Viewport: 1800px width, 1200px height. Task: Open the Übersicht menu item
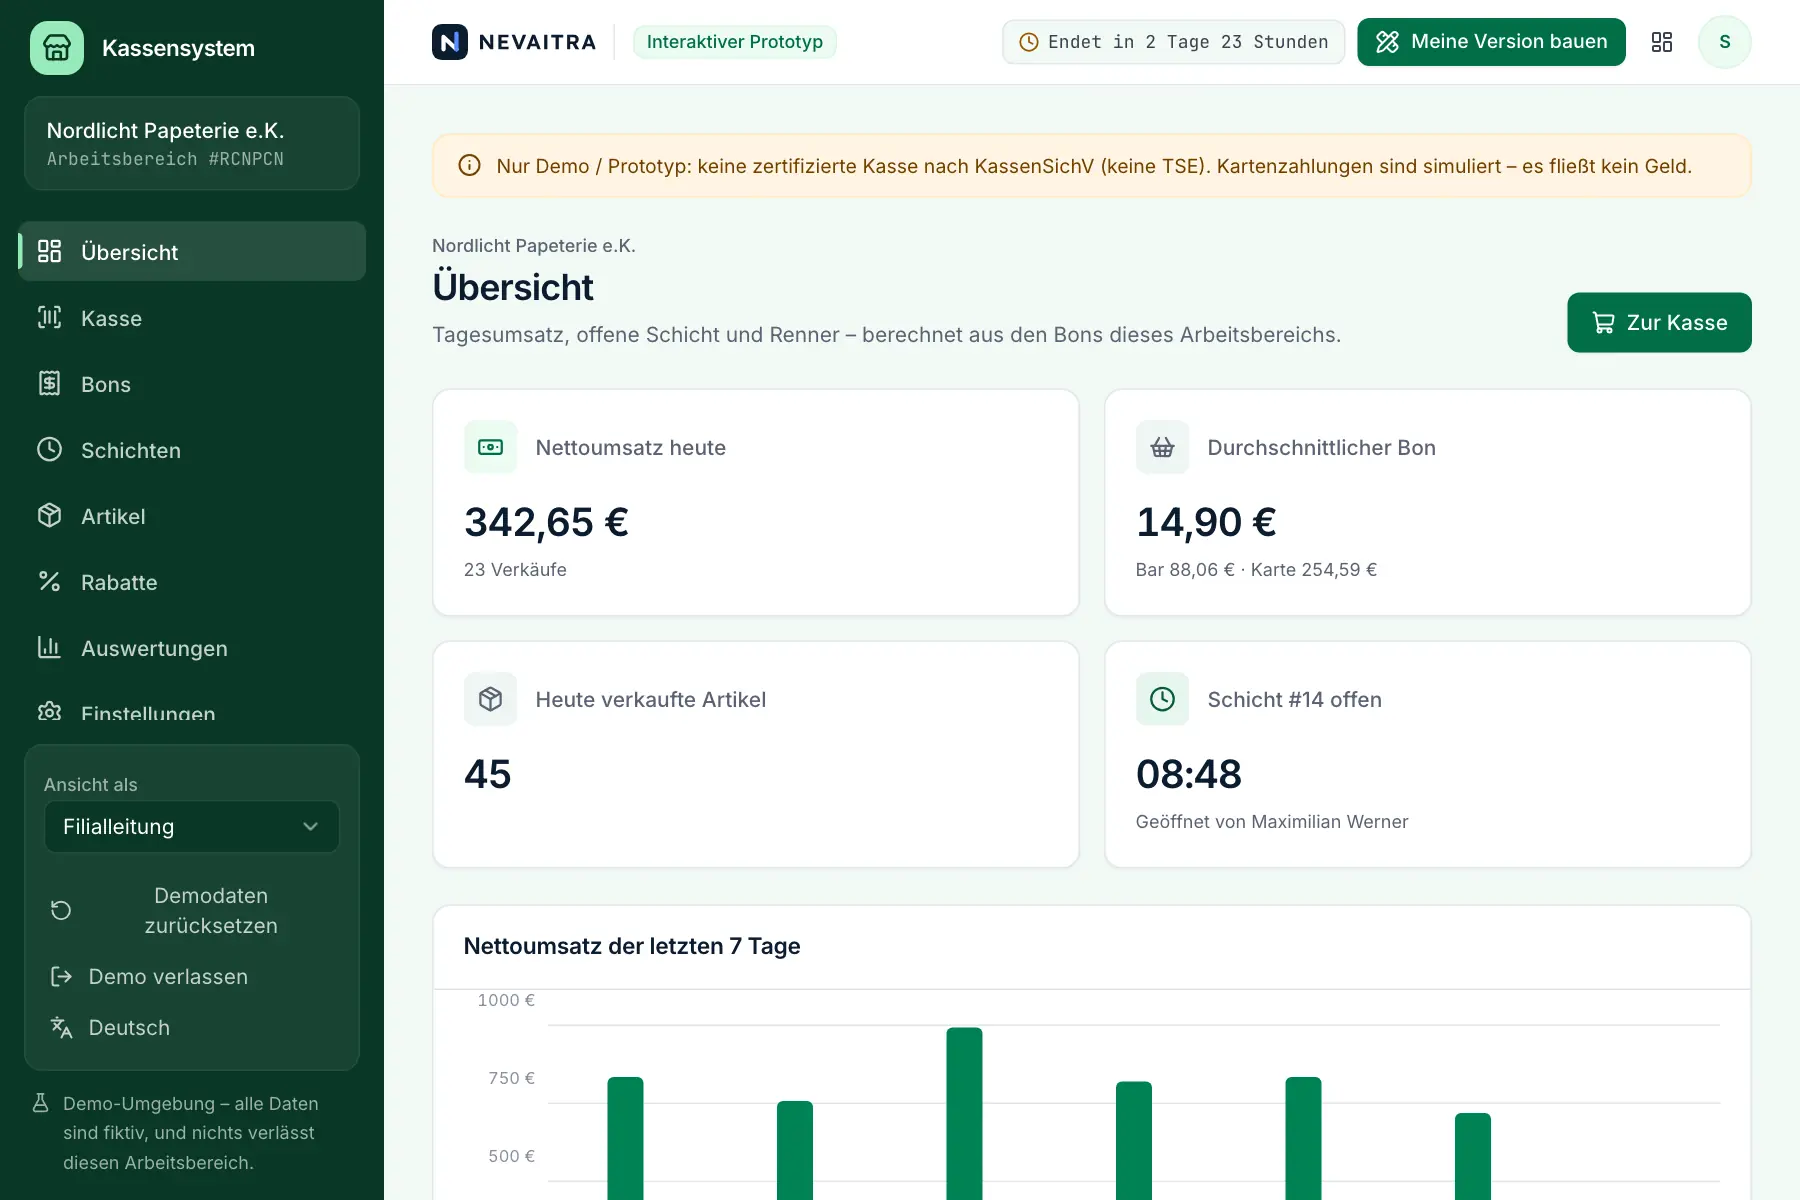tap(192, 252)
